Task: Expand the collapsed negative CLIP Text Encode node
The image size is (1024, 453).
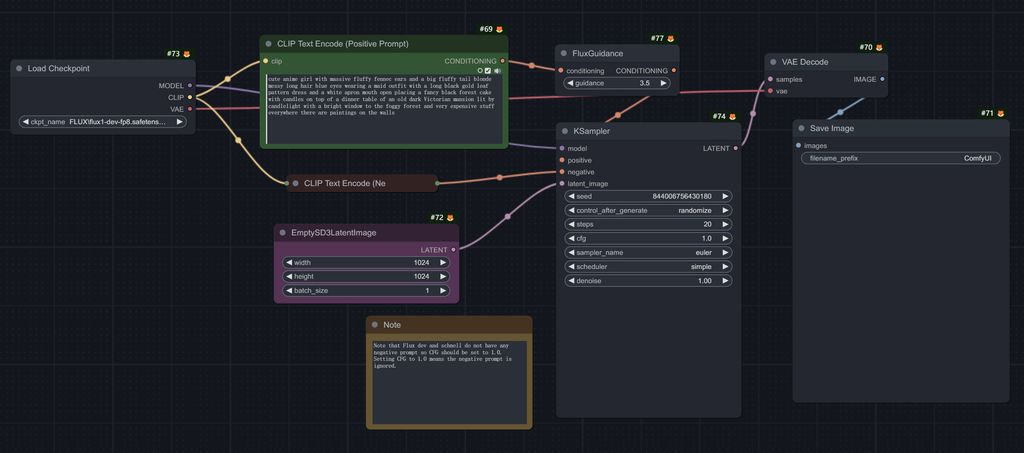Action: [x=295, y=183]
